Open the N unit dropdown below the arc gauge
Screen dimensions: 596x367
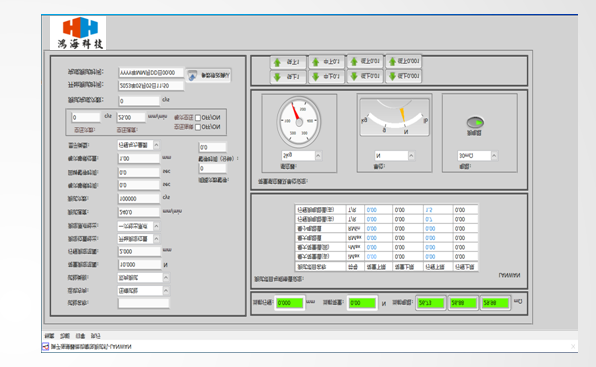point(395,156)
